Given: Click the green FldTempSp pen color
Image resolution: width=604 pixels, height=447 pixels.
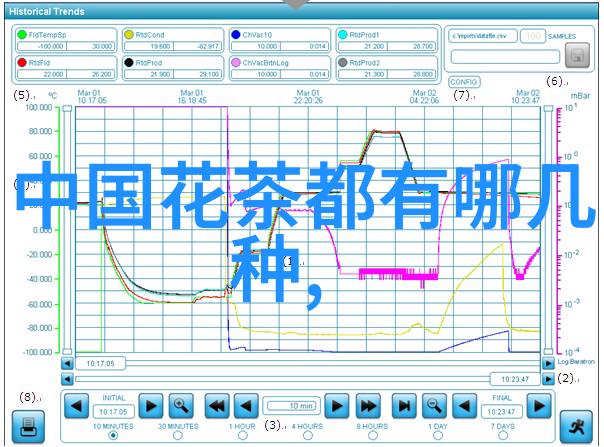Looking at the screenshot, I should pos(23,32).
